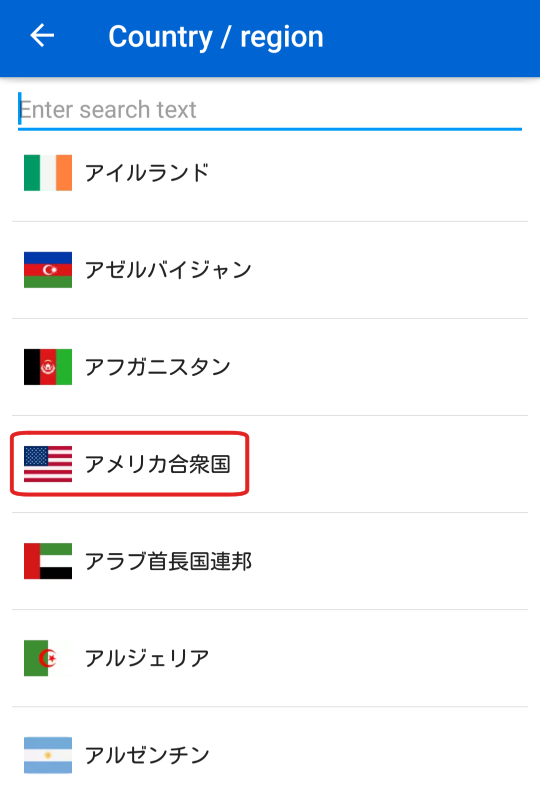Tap the empty area of the Ireland row
The image size is (540, 792).
click(x=369, y=173)
